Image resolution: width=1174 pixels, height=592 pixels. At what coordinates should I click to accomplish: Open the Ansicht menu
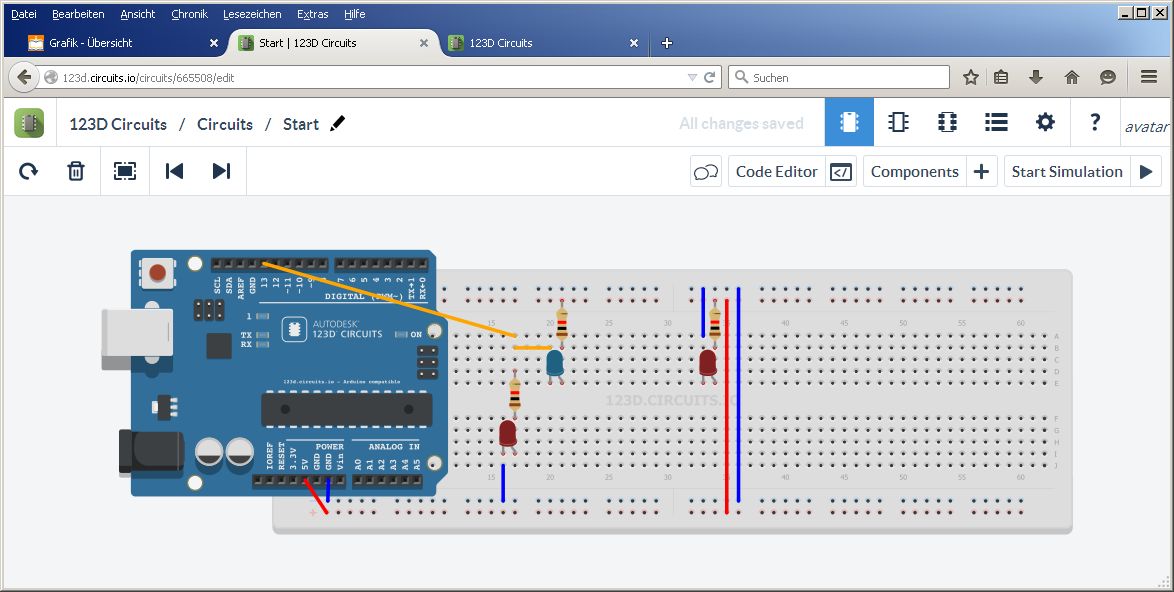pyautogui.click(x=138, y=14)
